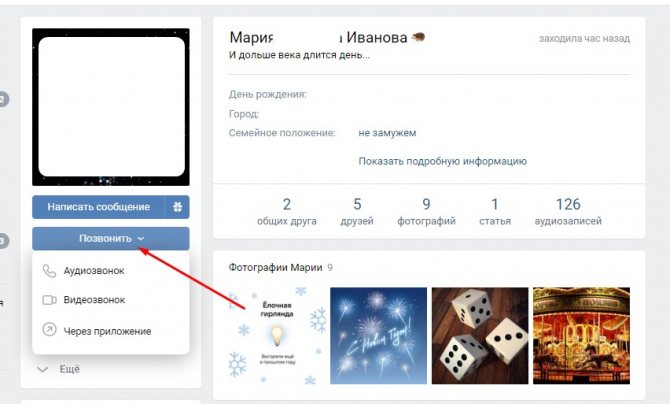The image size is (670, 404).
Task: Click the arrow icon for Через приложение
Action: tap(49, 329)
